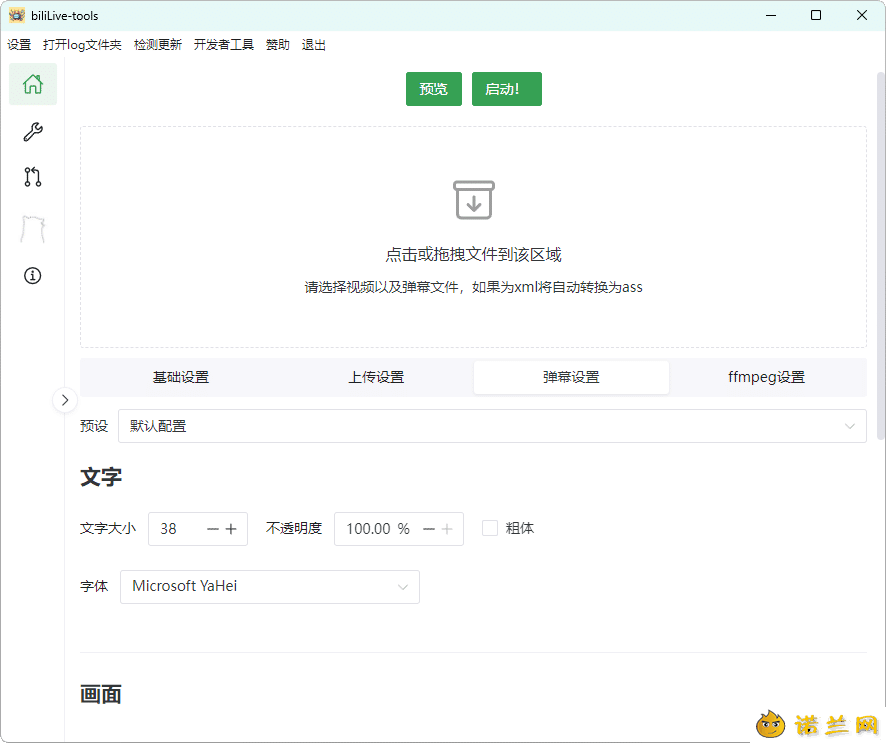This screenshot has width=886, height=743.
Task: Click the 退出 menu item
Action: (314, 45)
